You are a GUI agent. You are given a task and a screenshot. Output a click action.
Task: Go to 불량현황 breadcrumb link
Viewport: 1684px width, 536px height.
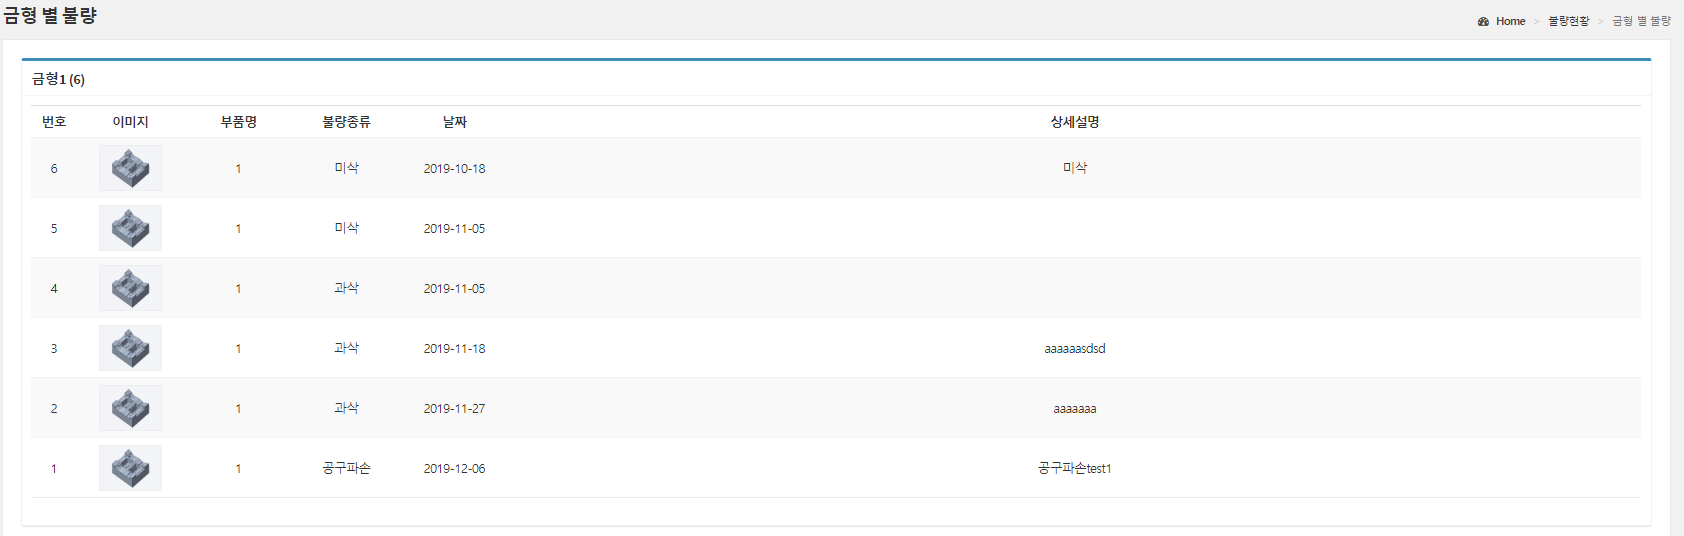click(1568, 21)
